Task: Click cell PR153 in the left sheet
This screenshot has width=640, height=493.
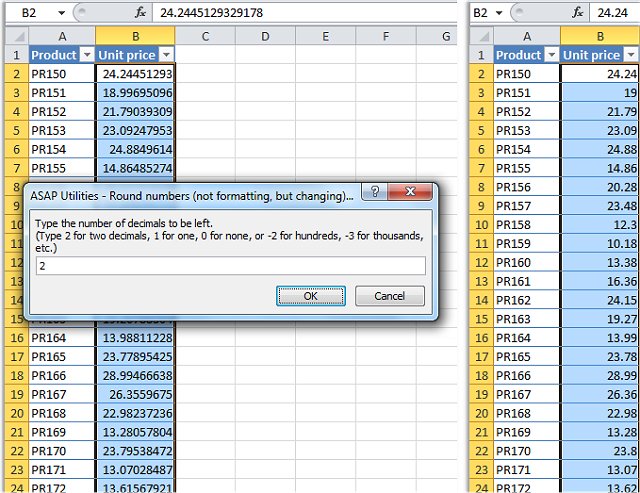Action: click(62, 131)
